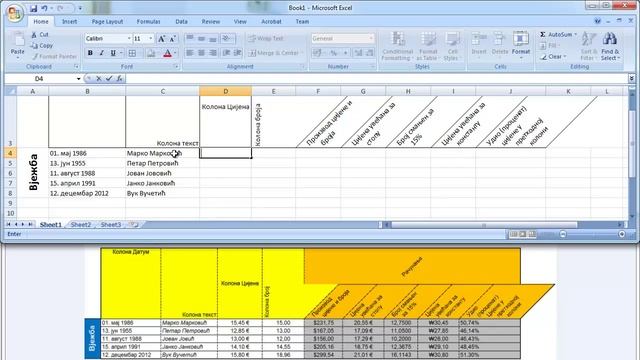Open Conditional Formatting
The width and height of the screenshot is (640, 360).
(x=398, y=46)
